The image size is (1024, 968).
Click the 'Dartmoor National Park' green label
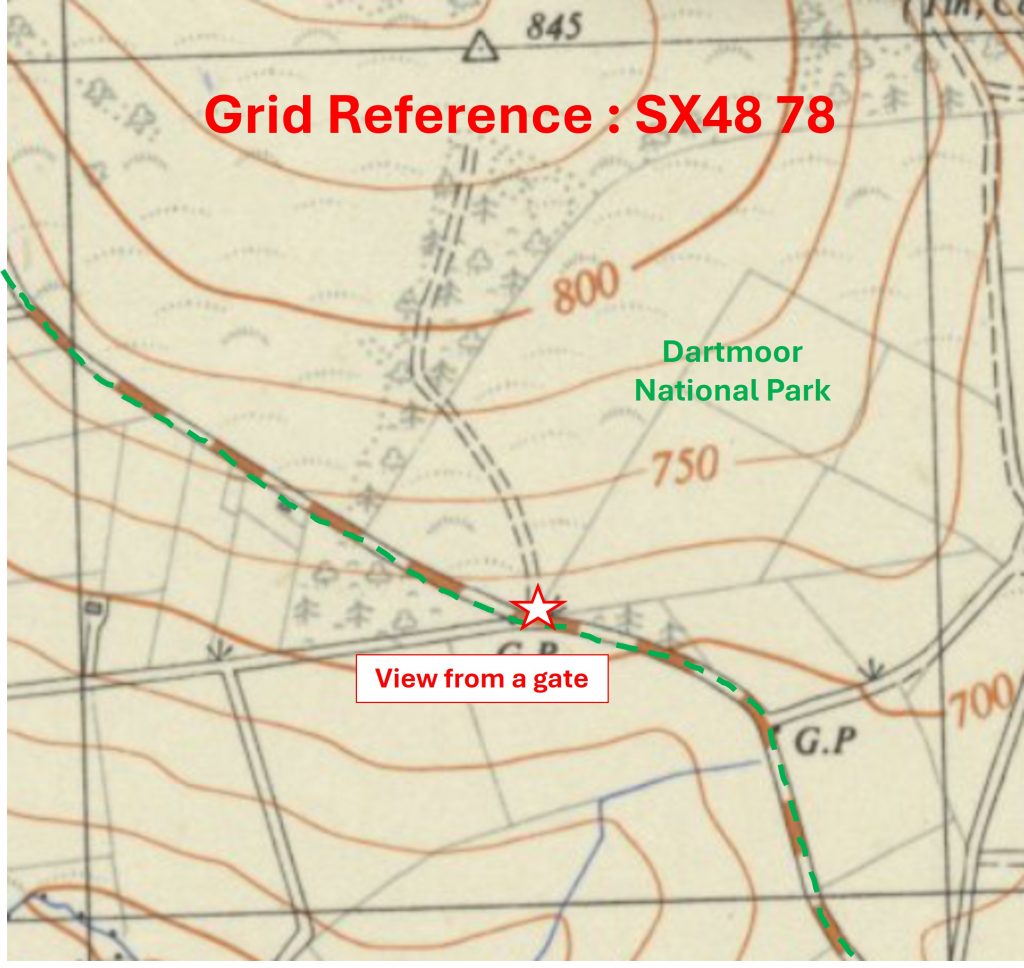732,371
